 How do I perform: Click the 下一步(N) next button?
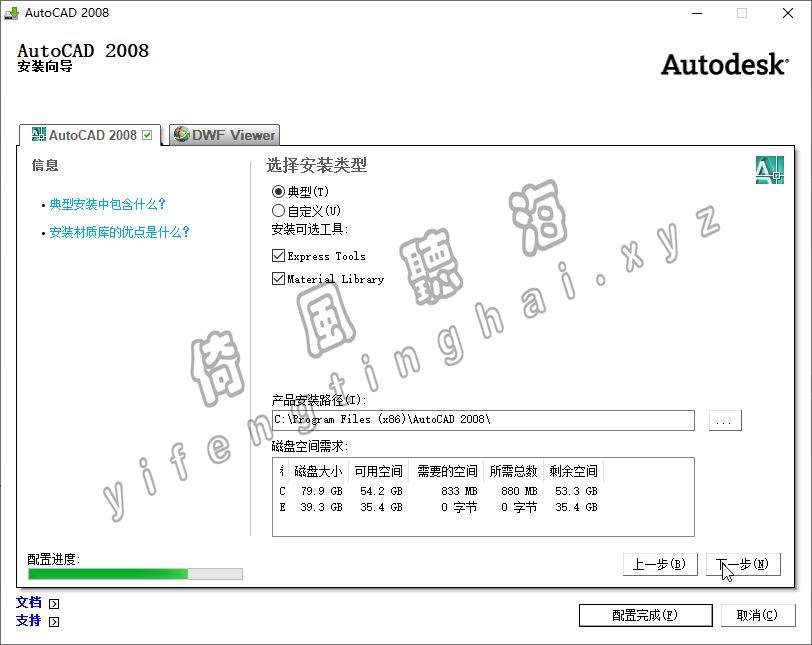click(x=743, y=564)
